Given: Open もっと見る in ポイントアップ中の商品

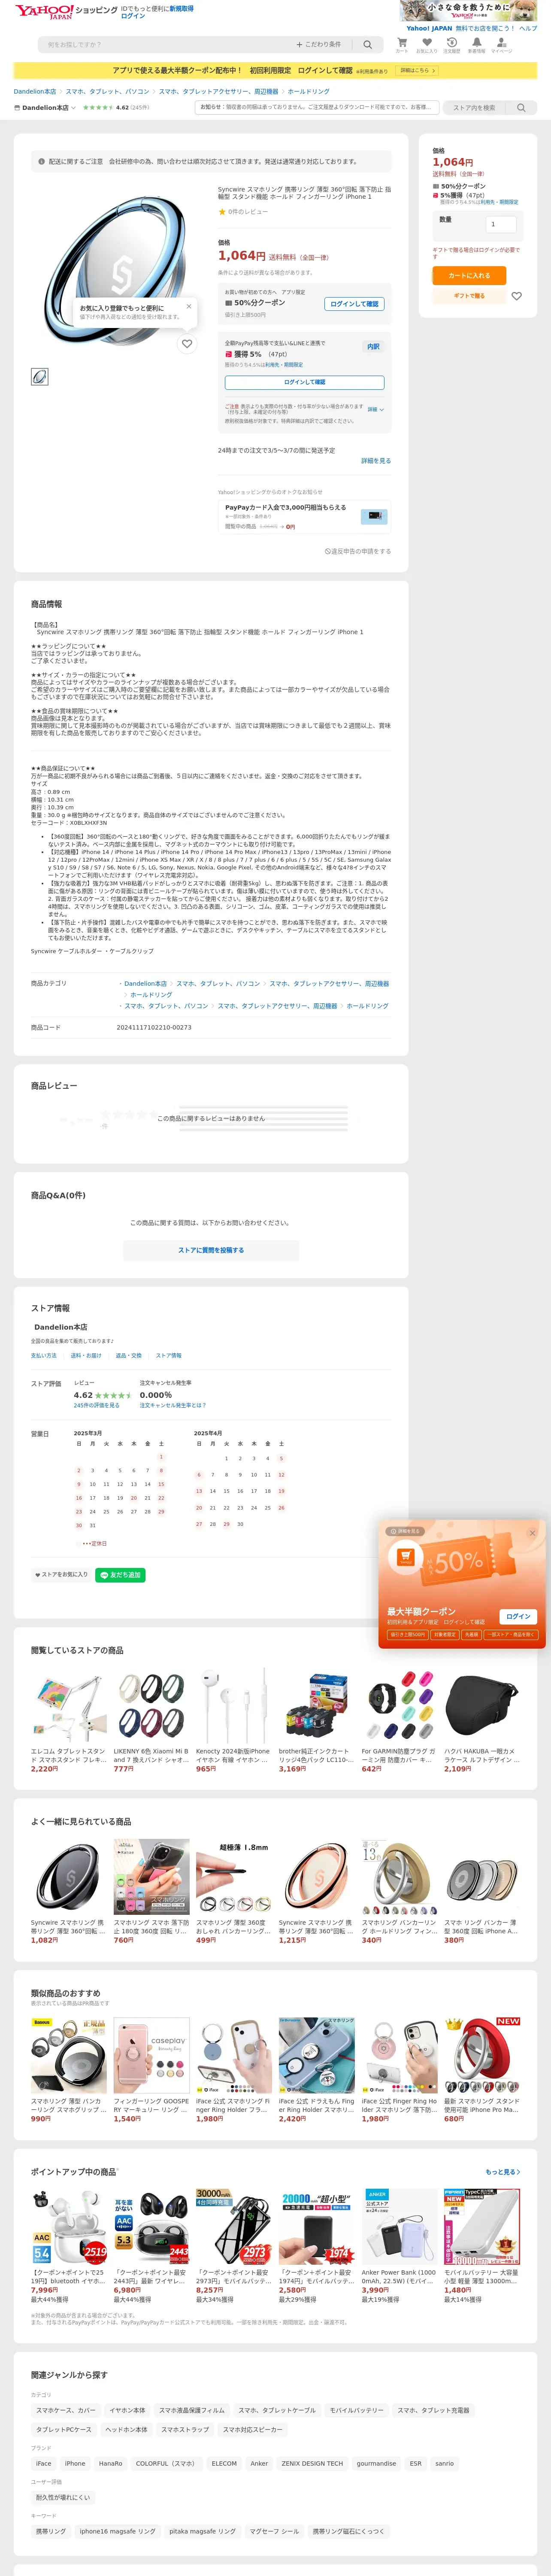Looking at the screenshot, I should point(502,2172).
